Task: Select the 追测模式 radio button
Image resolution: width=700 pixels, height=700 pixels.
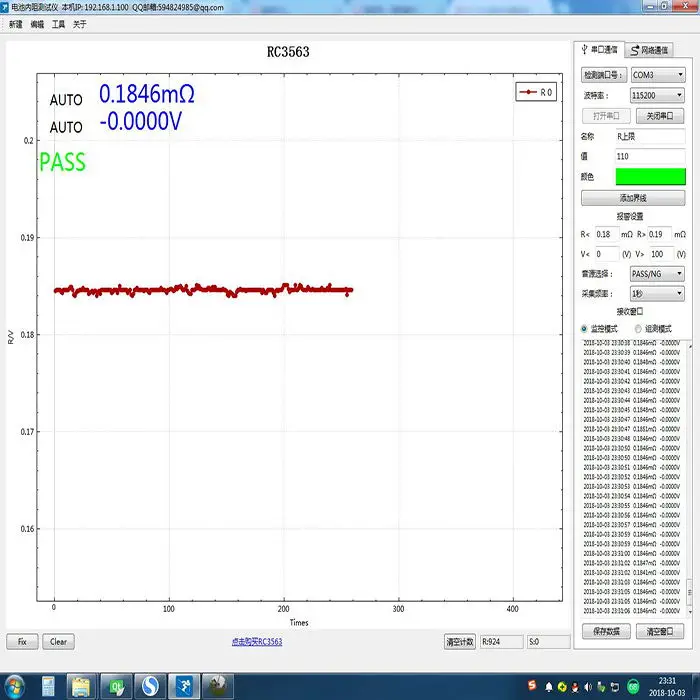Action: (x=638, y=329)
